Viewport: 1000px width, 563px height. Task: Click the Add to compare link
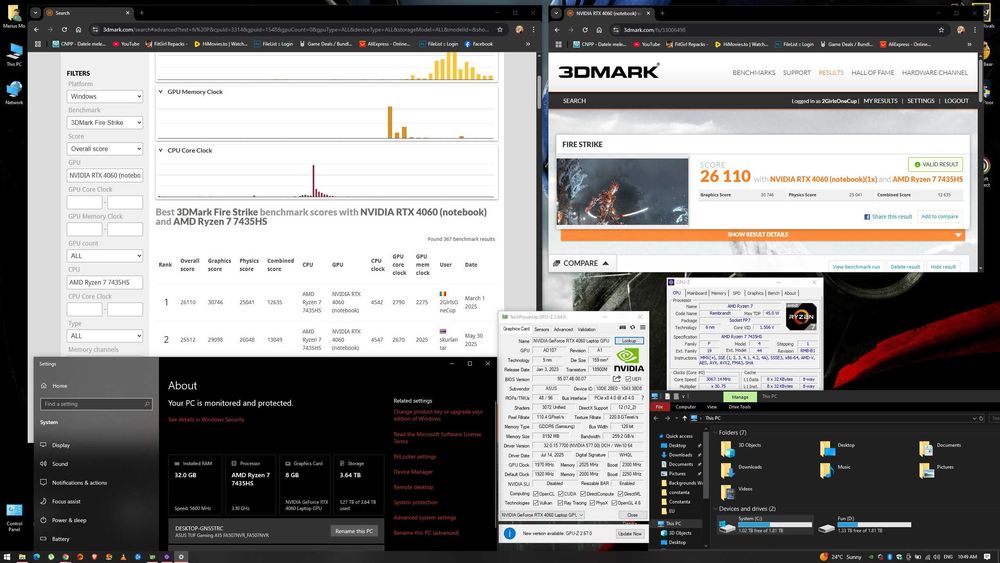939,217
